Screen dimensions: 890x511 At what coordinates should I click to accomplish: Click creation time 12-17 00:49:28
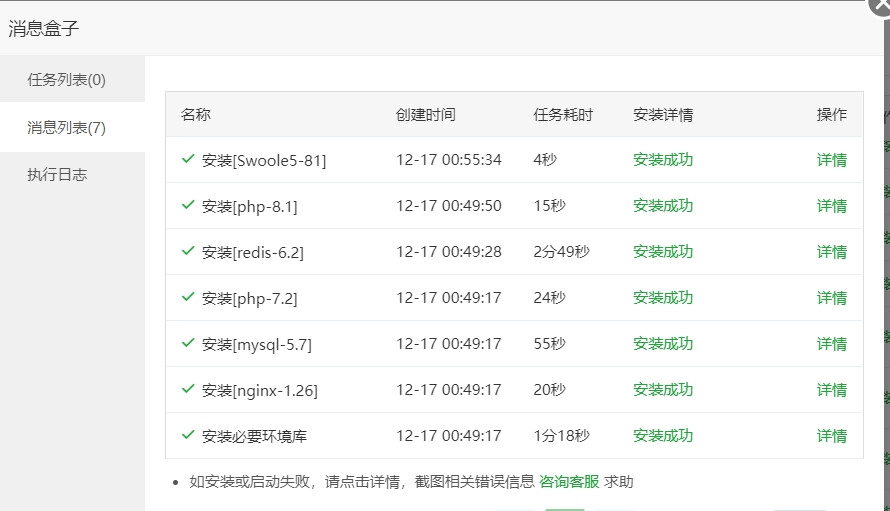[x=448, y=252]
